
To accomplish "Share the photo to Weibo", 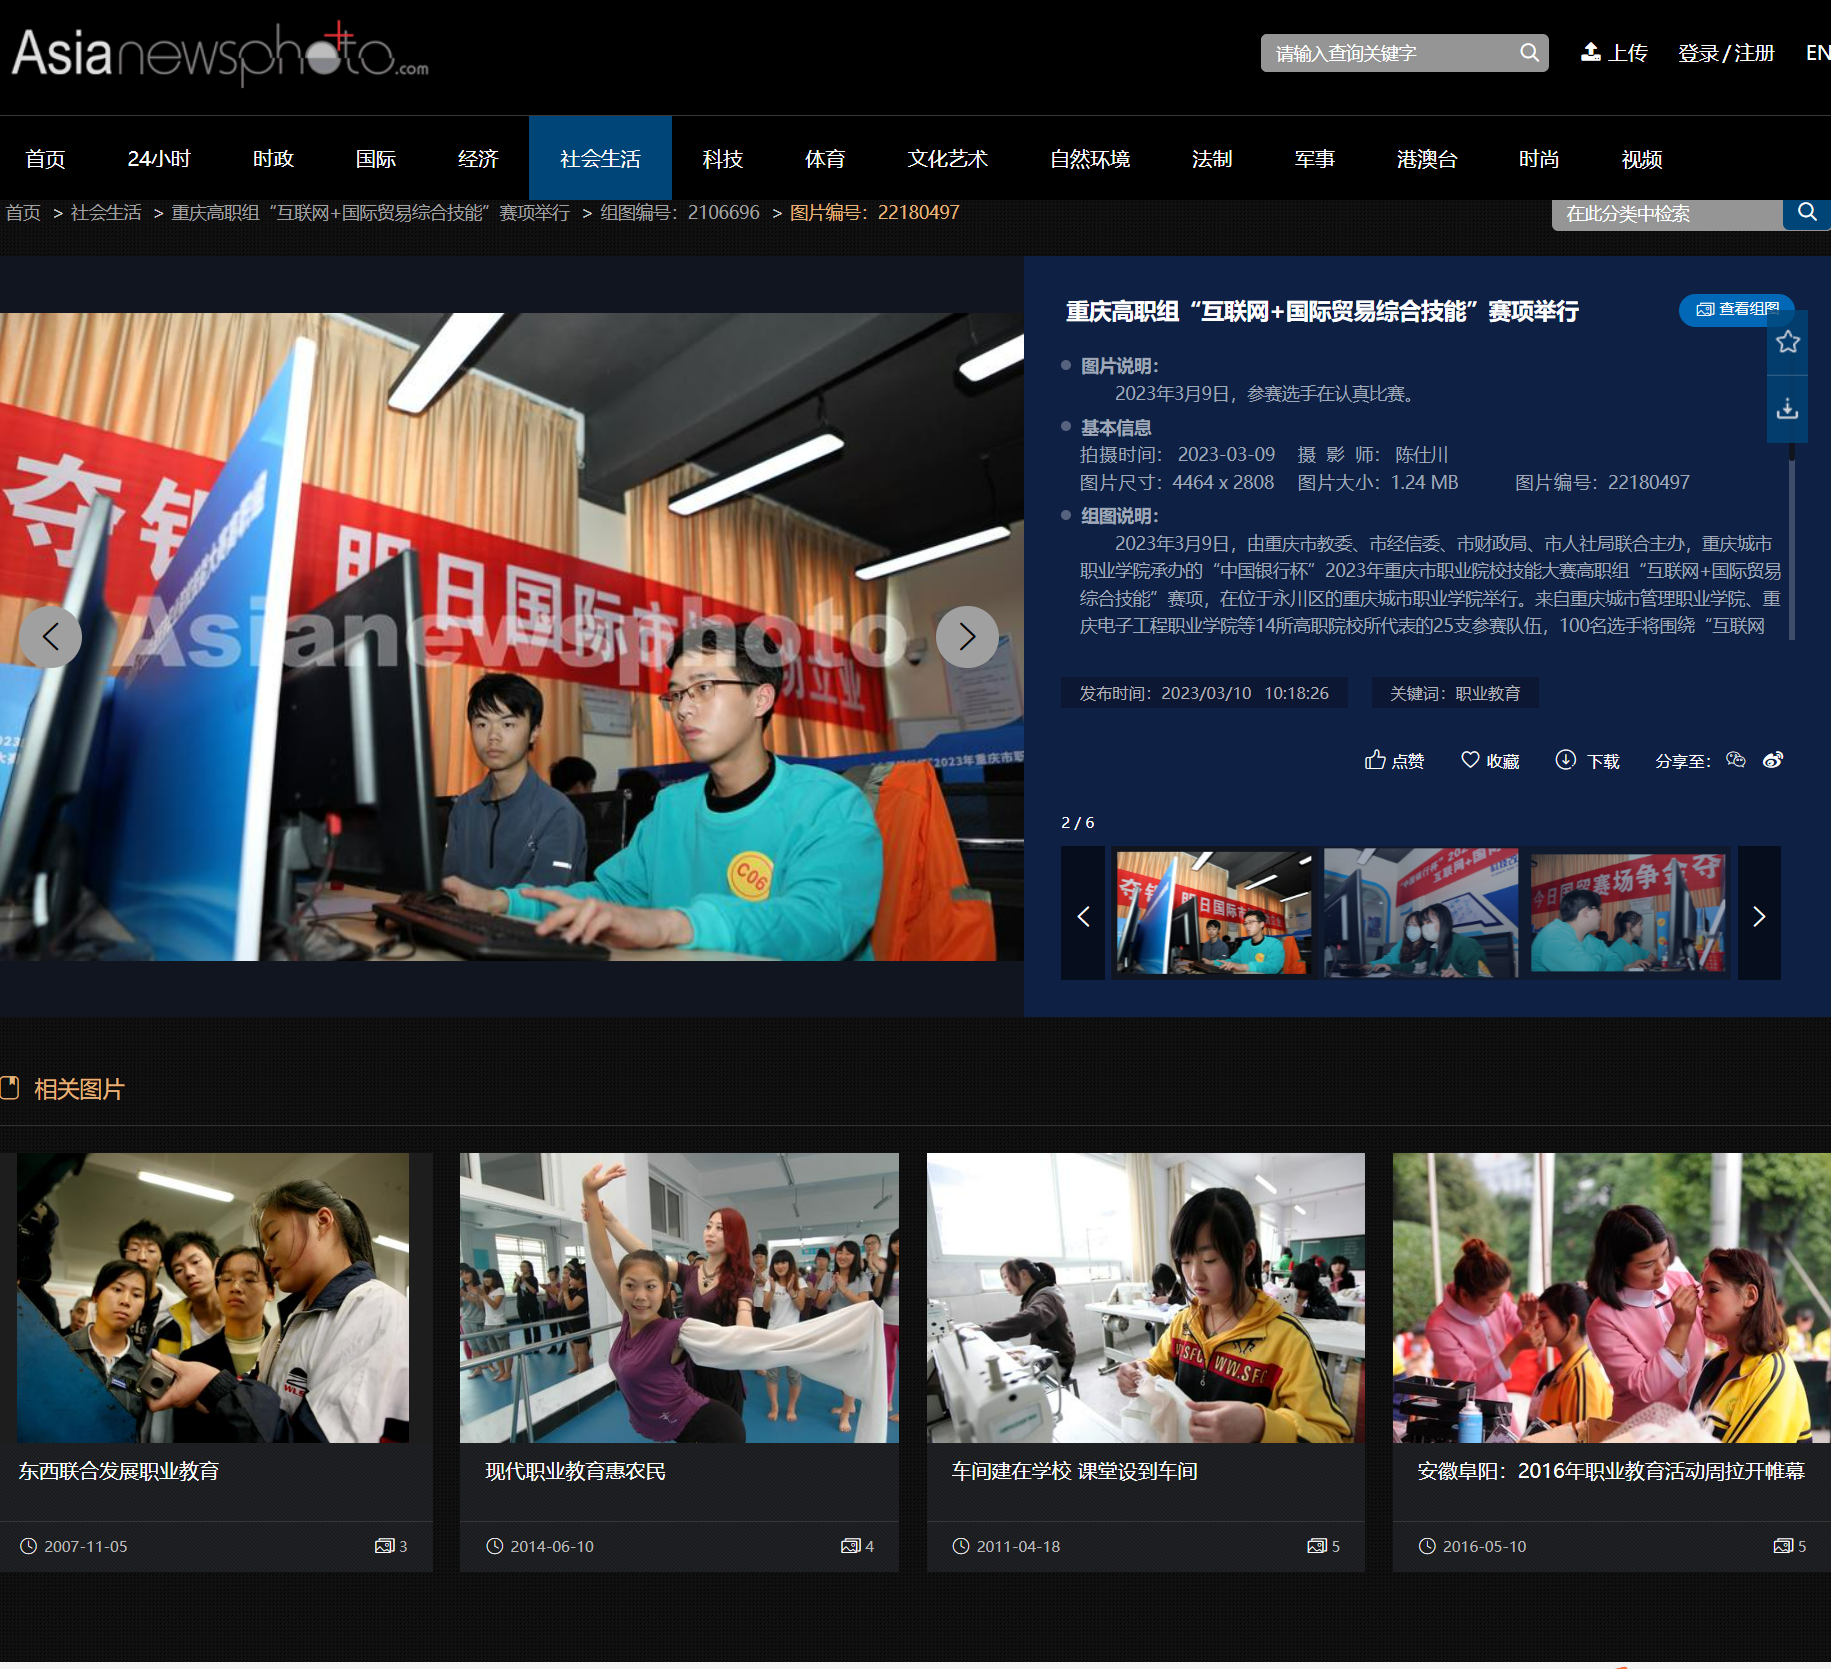I will (x=1773, y=760).
